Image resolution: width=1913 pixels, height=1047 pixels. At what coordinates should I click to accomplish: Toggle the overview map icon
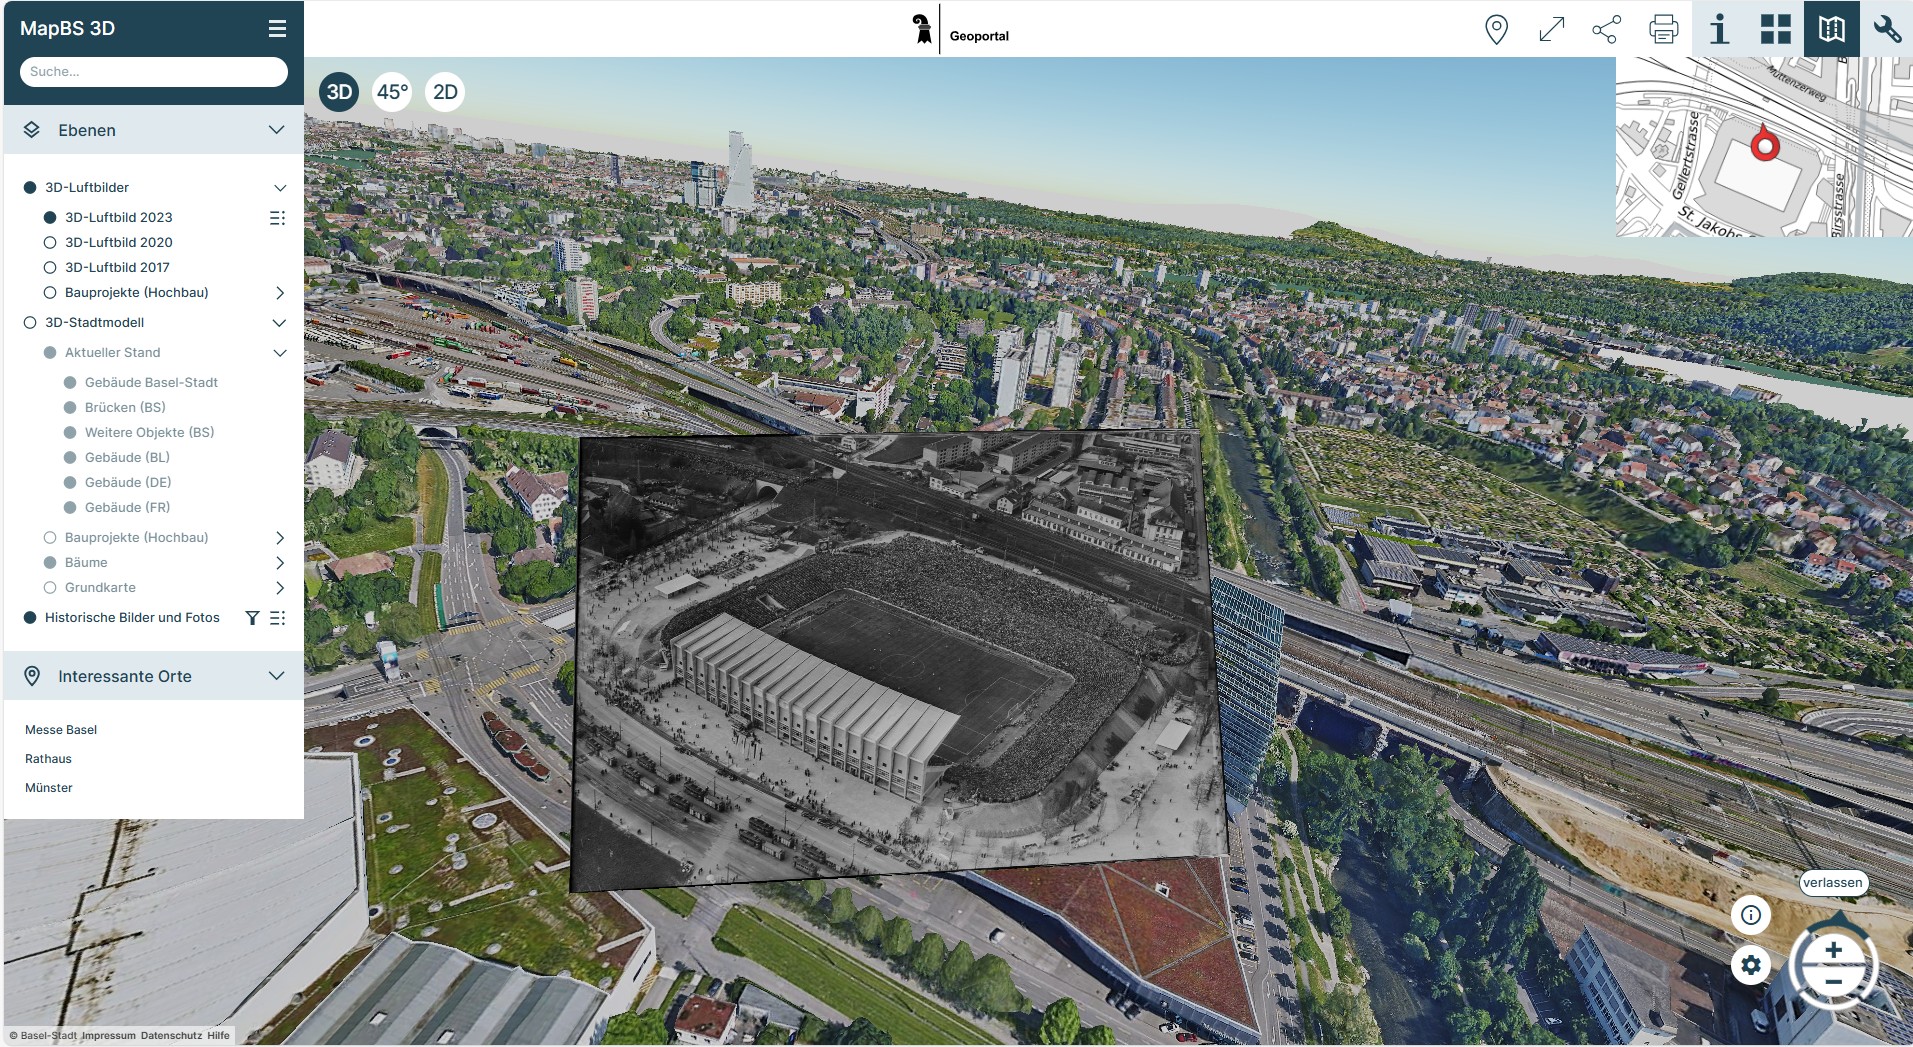tap(1831, 29)
